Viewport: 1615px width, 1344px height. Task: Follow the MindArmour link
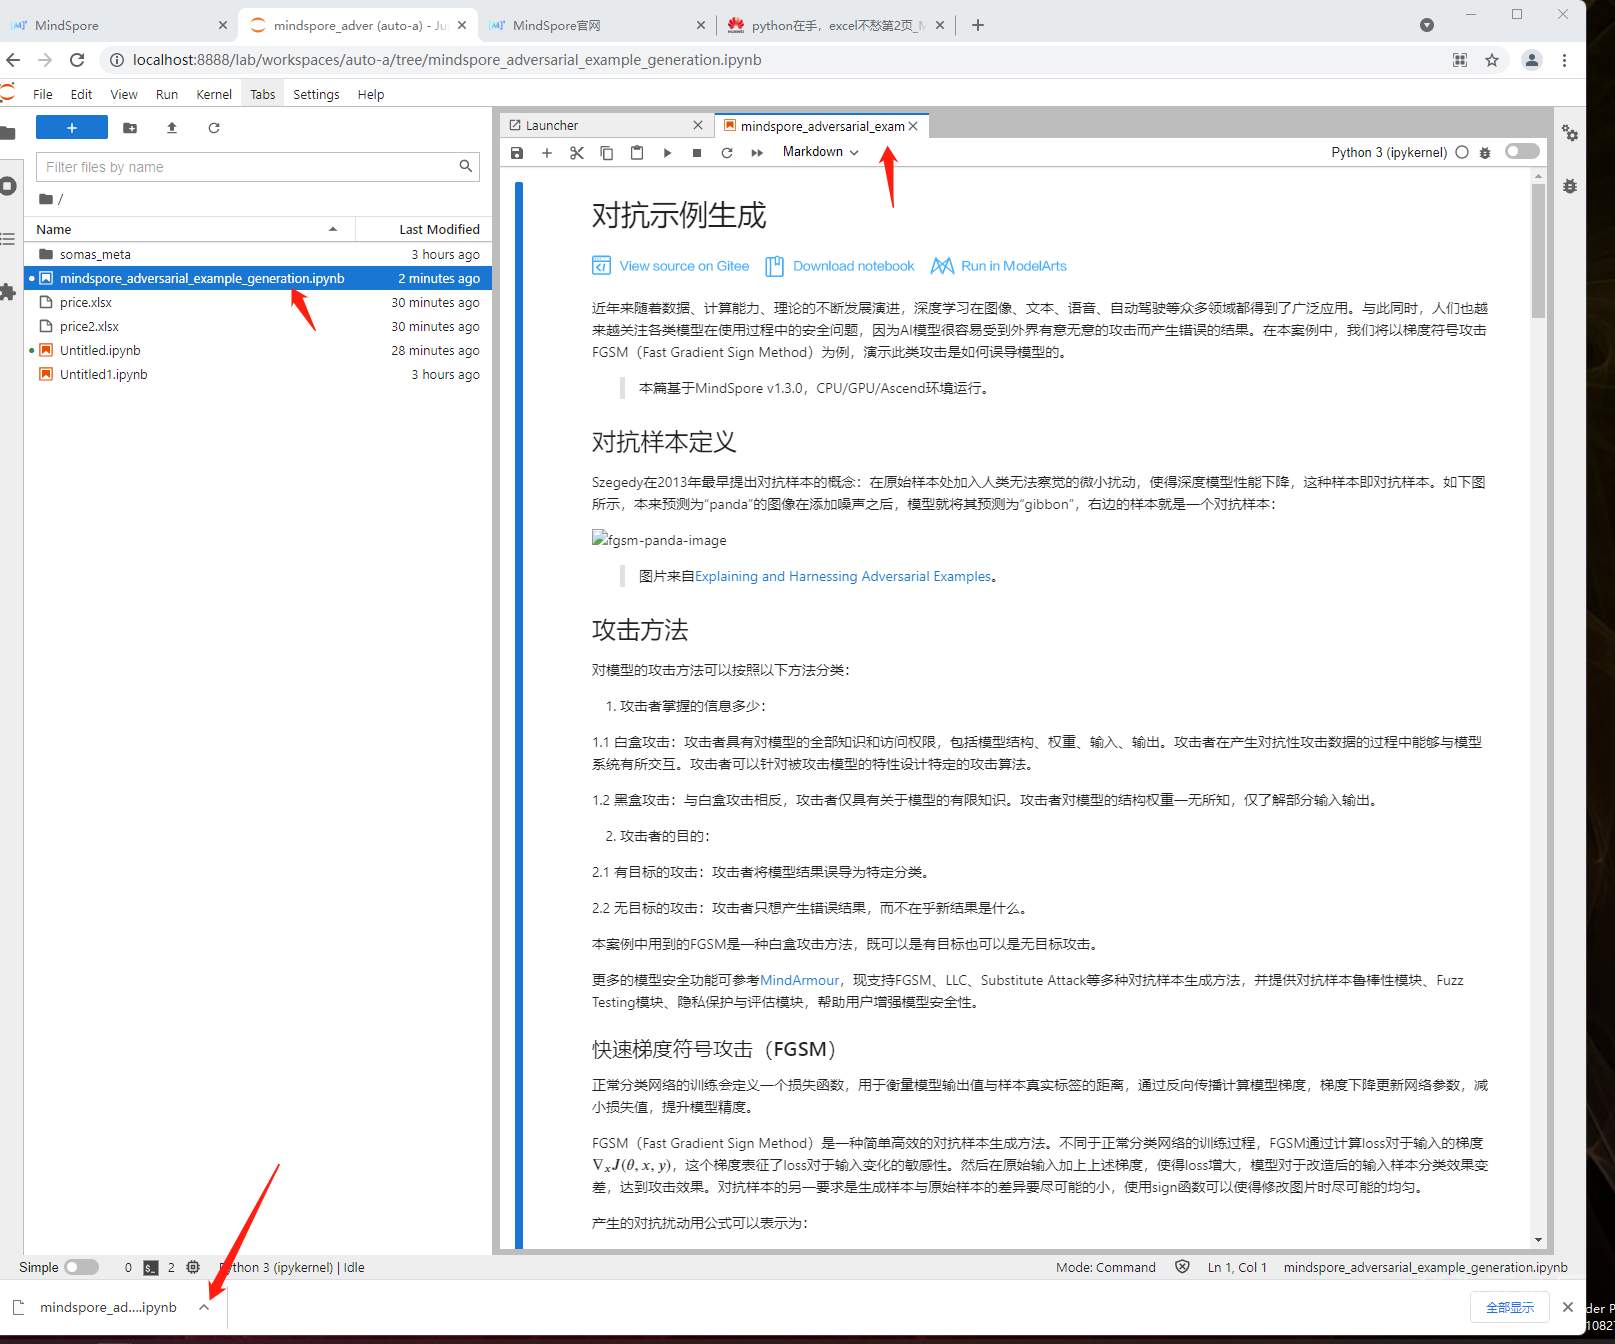[x=800, y=980]
